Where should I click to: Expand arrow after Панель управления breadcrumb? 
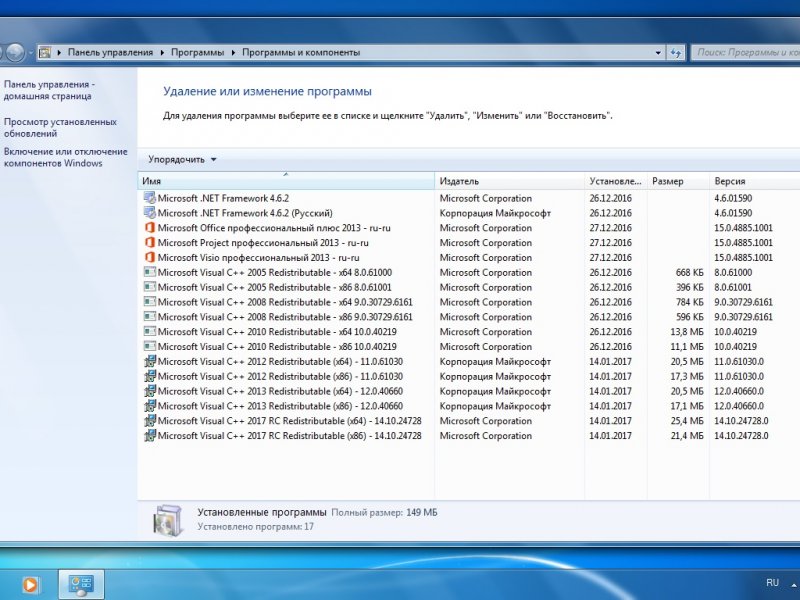[x=162, y=52]
